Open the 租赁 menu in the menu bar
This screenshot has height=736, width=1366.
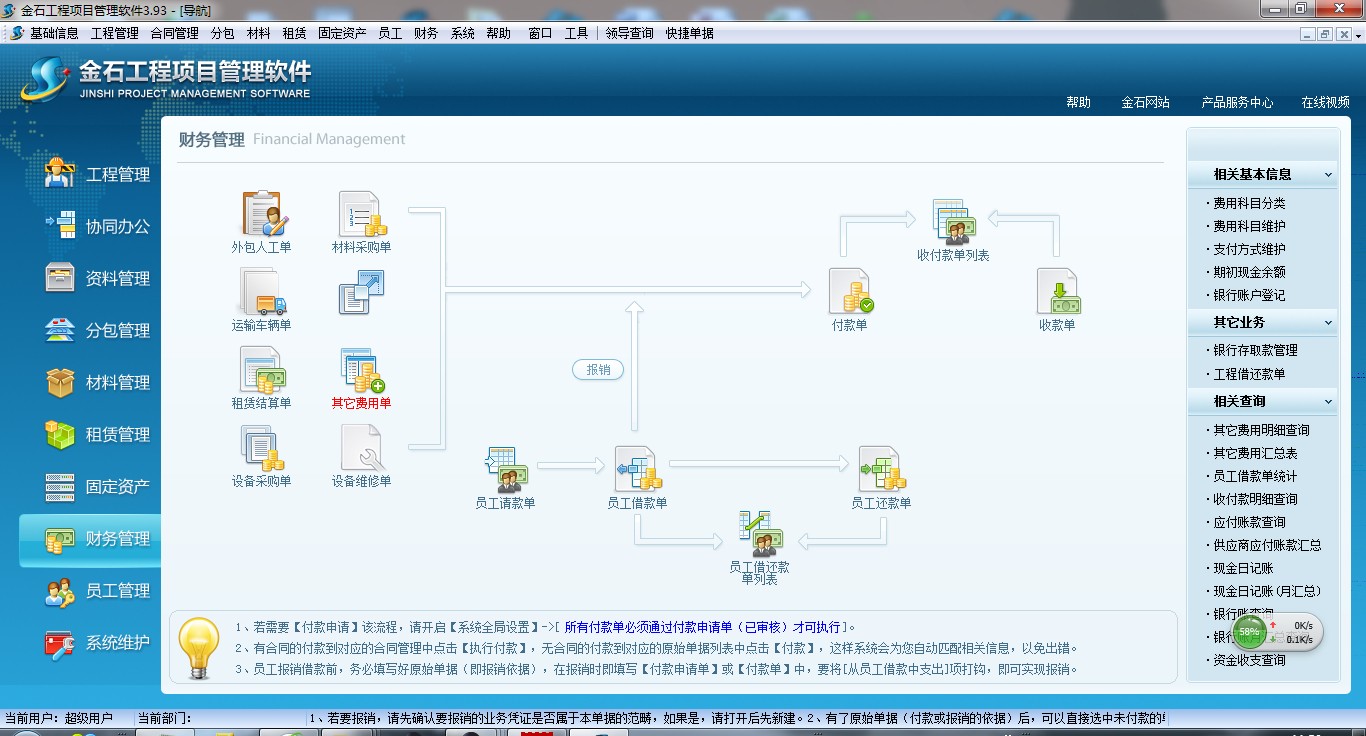[295, 33]
